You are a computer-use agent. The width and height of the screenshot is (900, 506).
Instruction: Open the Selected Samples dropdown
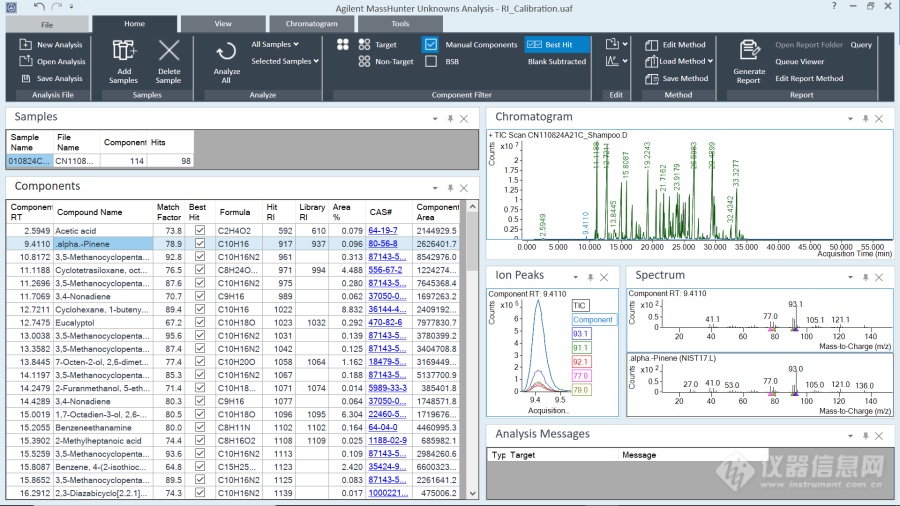tap(285, 61)
